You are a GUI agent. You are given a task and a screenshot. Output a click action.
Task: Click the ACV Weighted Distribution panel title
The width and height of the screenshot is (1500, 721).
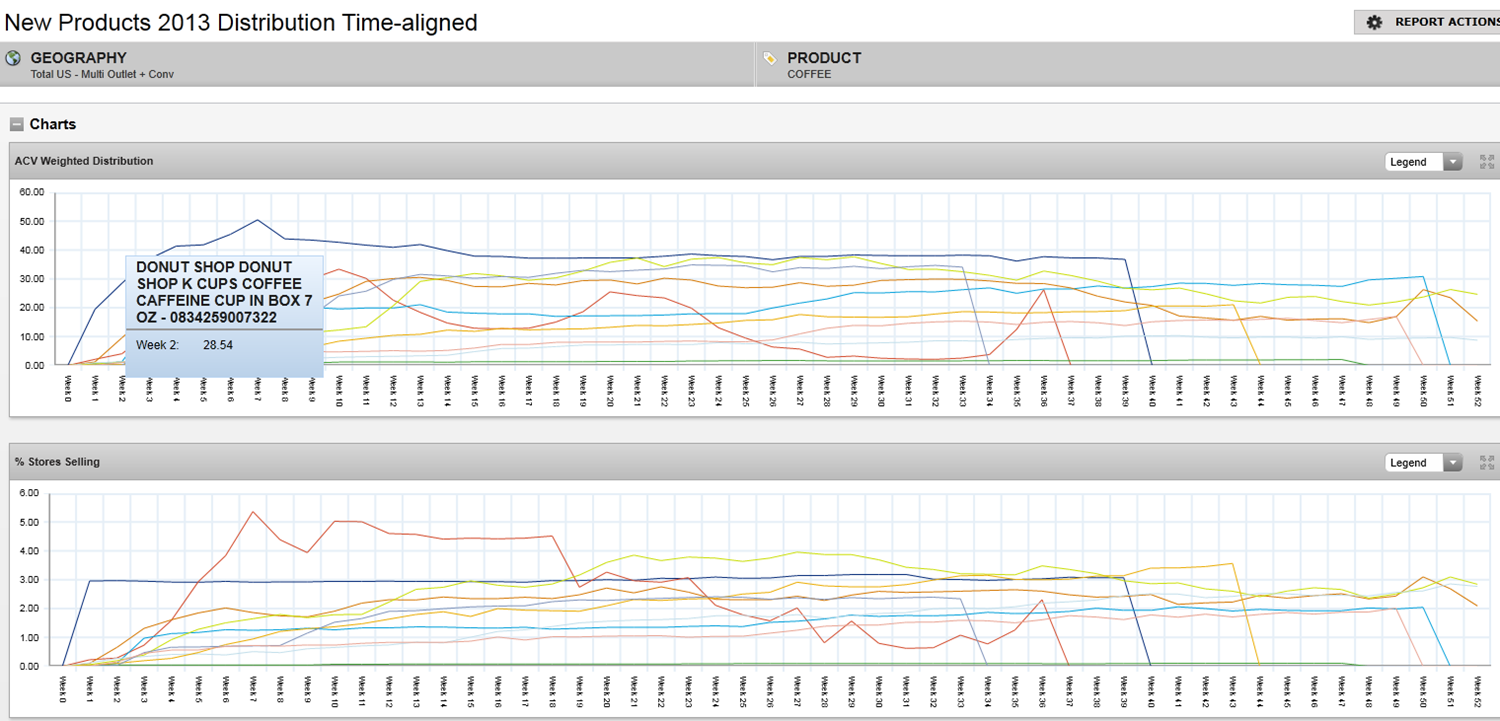(x=84, y=161)
